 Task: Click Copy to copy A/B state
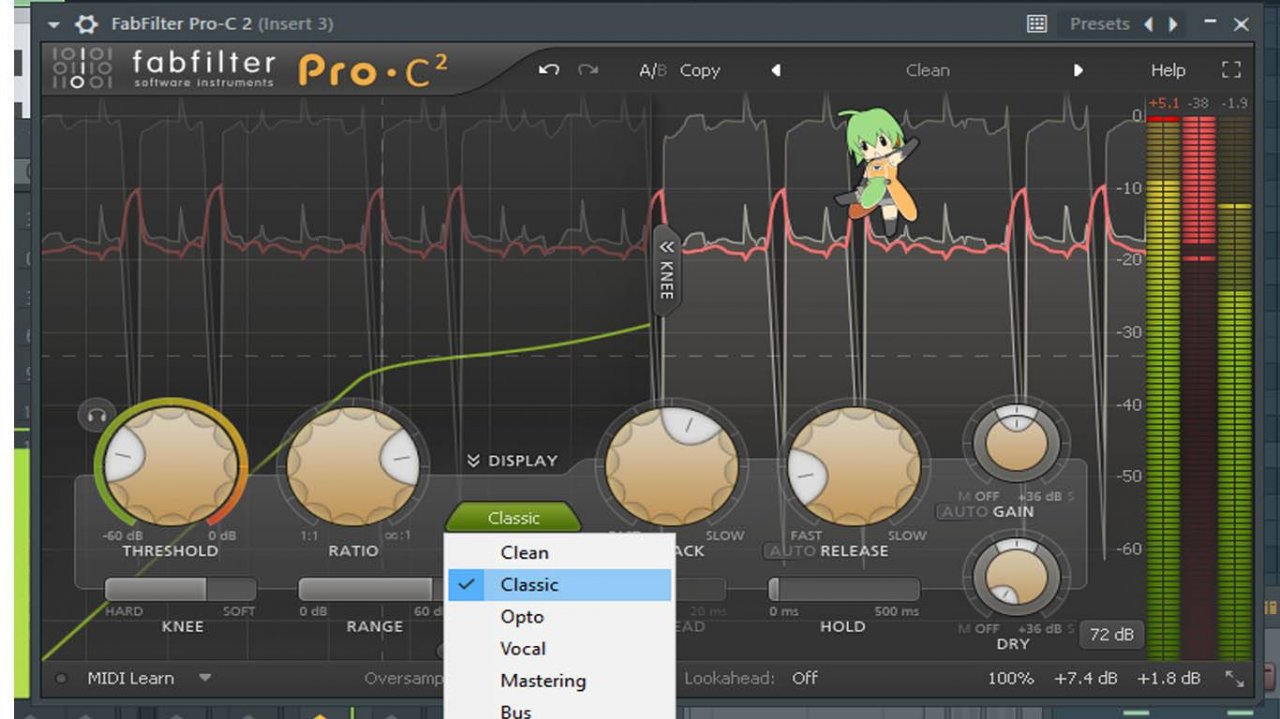(700, 70)
